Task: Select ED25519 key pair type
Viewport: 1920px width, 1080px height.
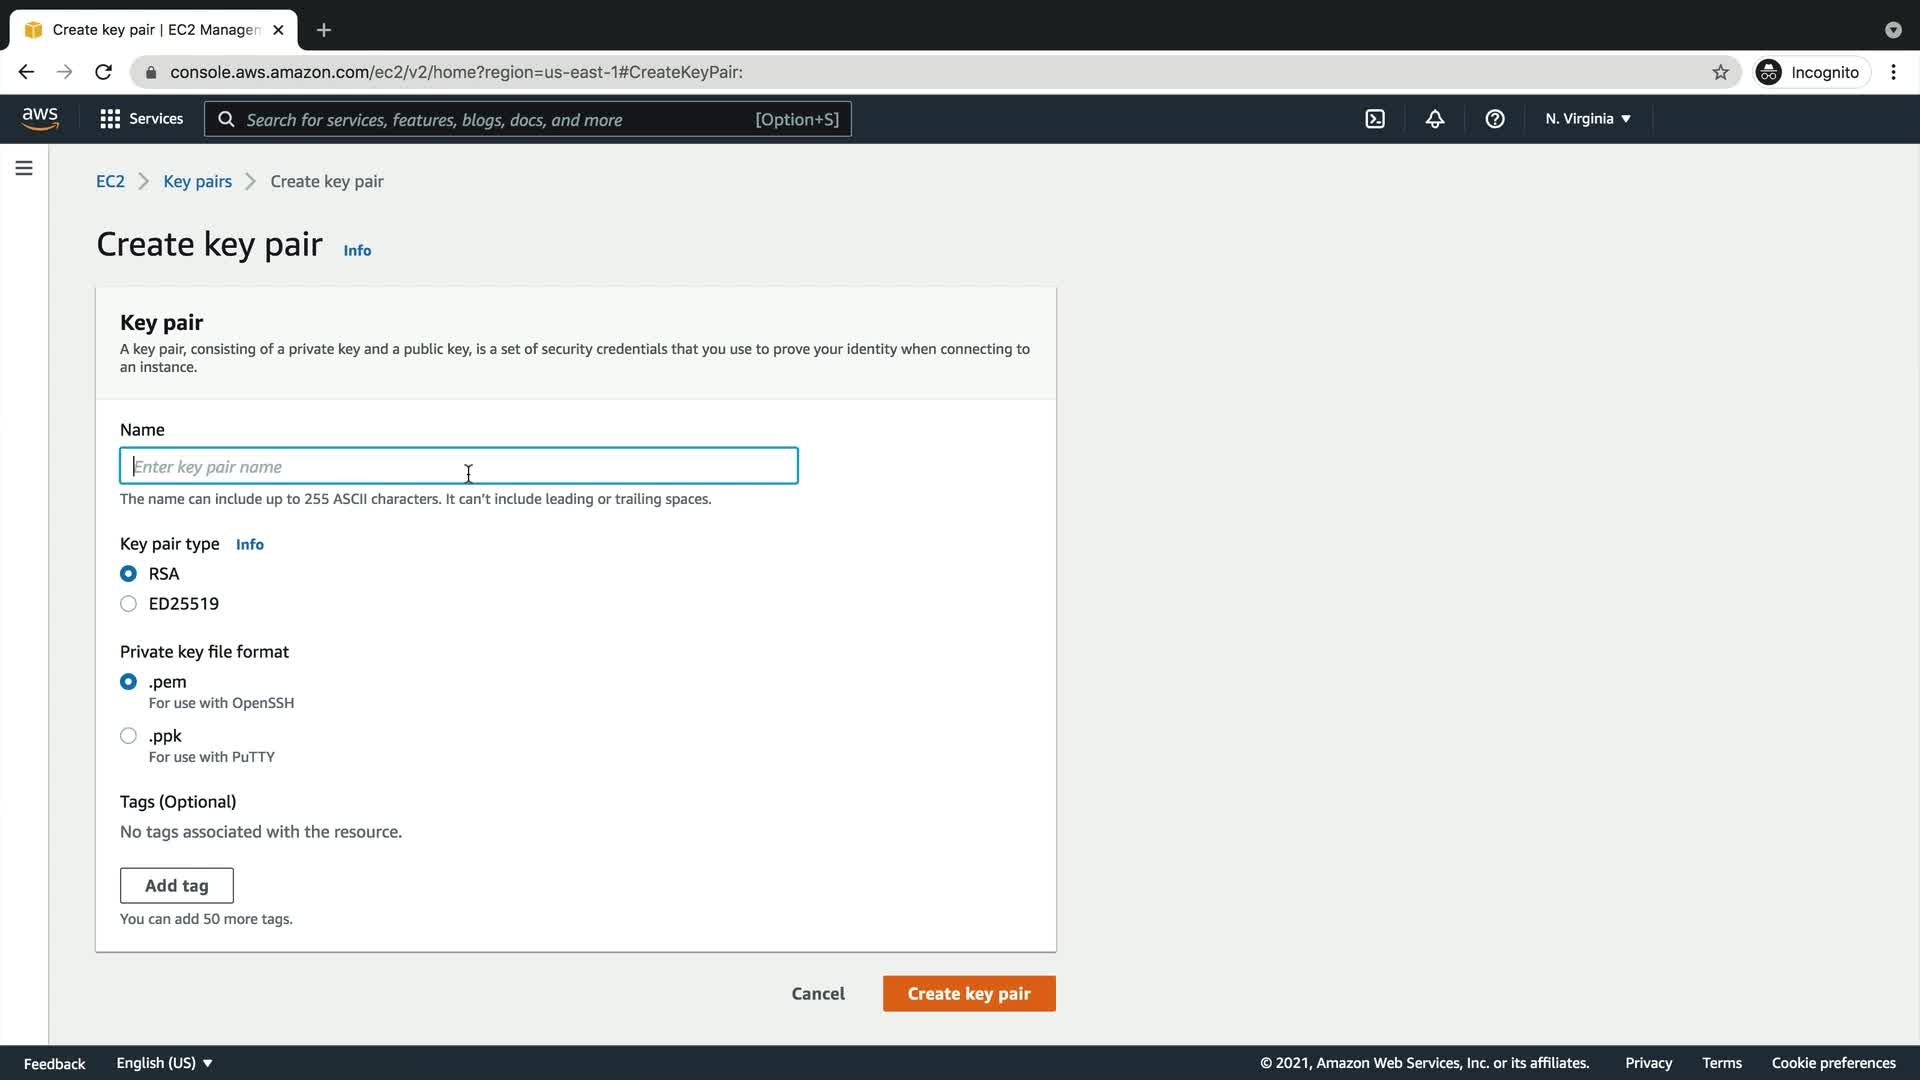Action: tap(128, 604)
